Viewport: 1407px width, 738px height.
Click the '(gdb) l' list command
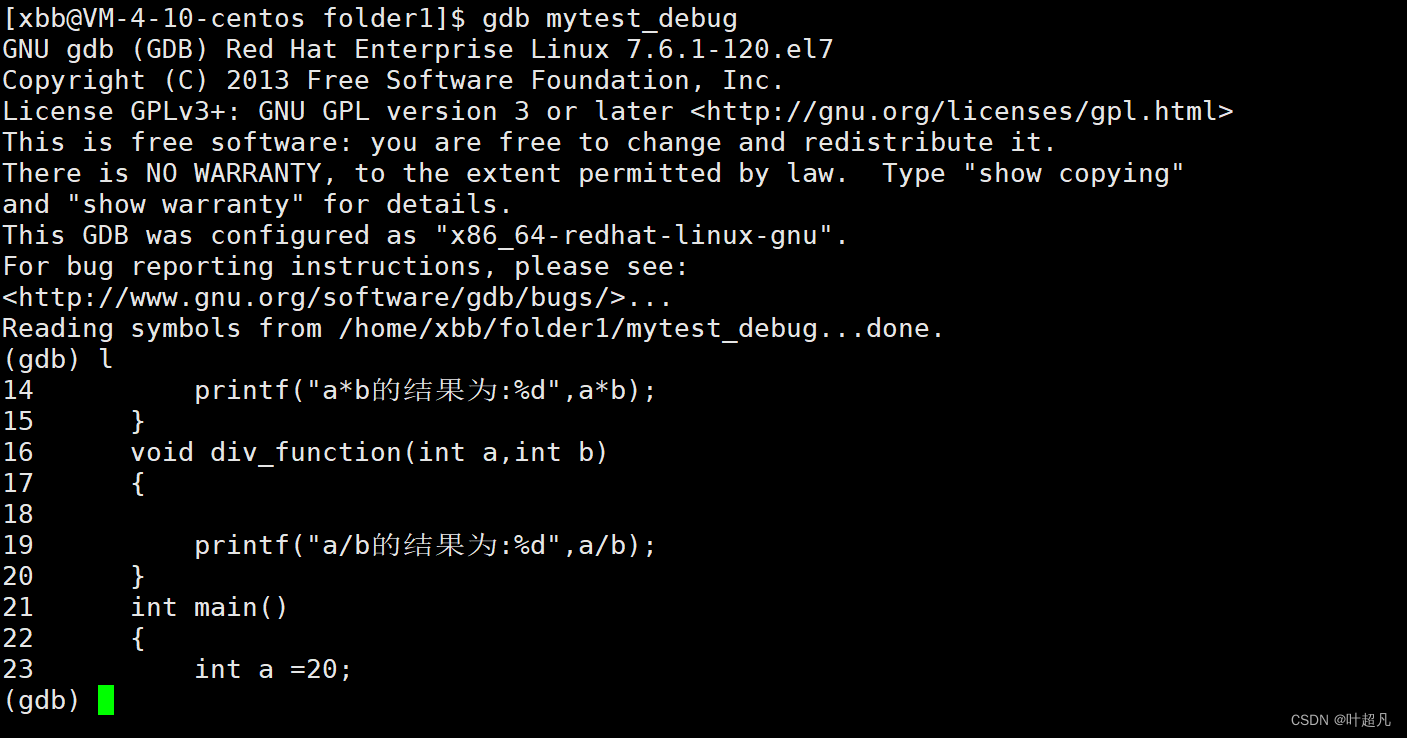point(58,359)
